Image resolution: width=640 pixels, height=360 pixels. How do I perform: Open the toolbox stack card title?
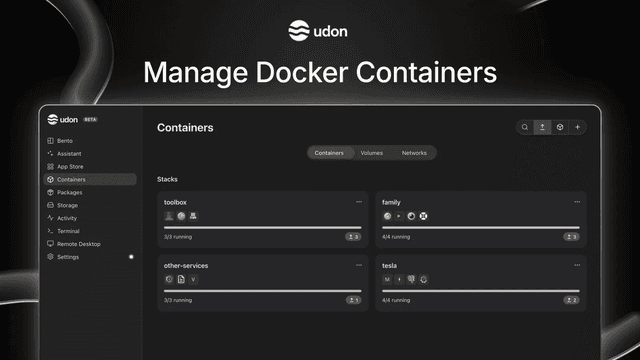point(175,202)
